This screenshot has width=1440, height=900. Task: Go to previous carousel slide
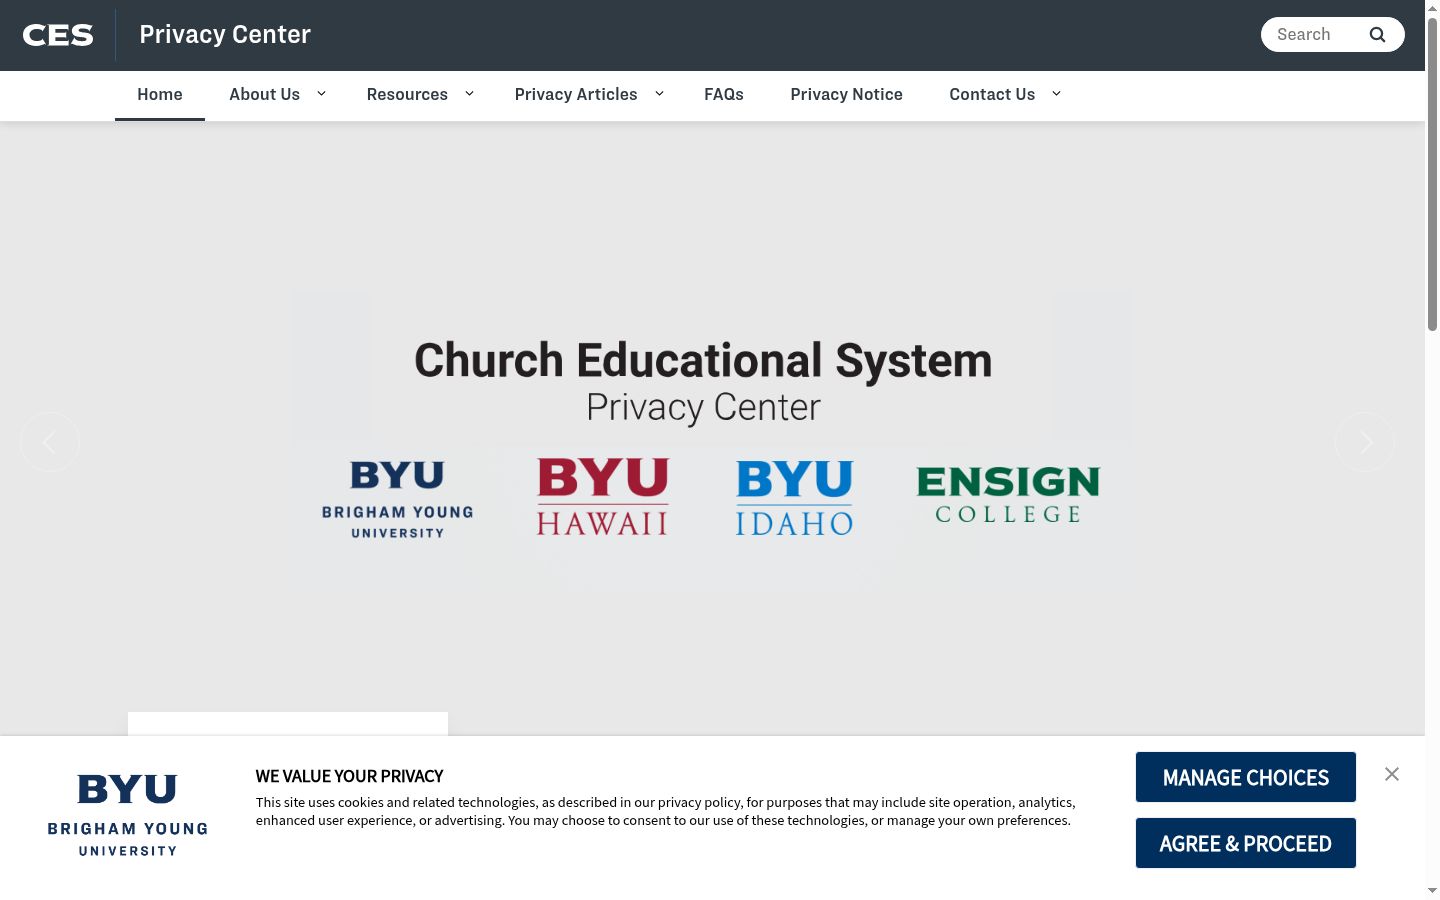coord(50,442)
